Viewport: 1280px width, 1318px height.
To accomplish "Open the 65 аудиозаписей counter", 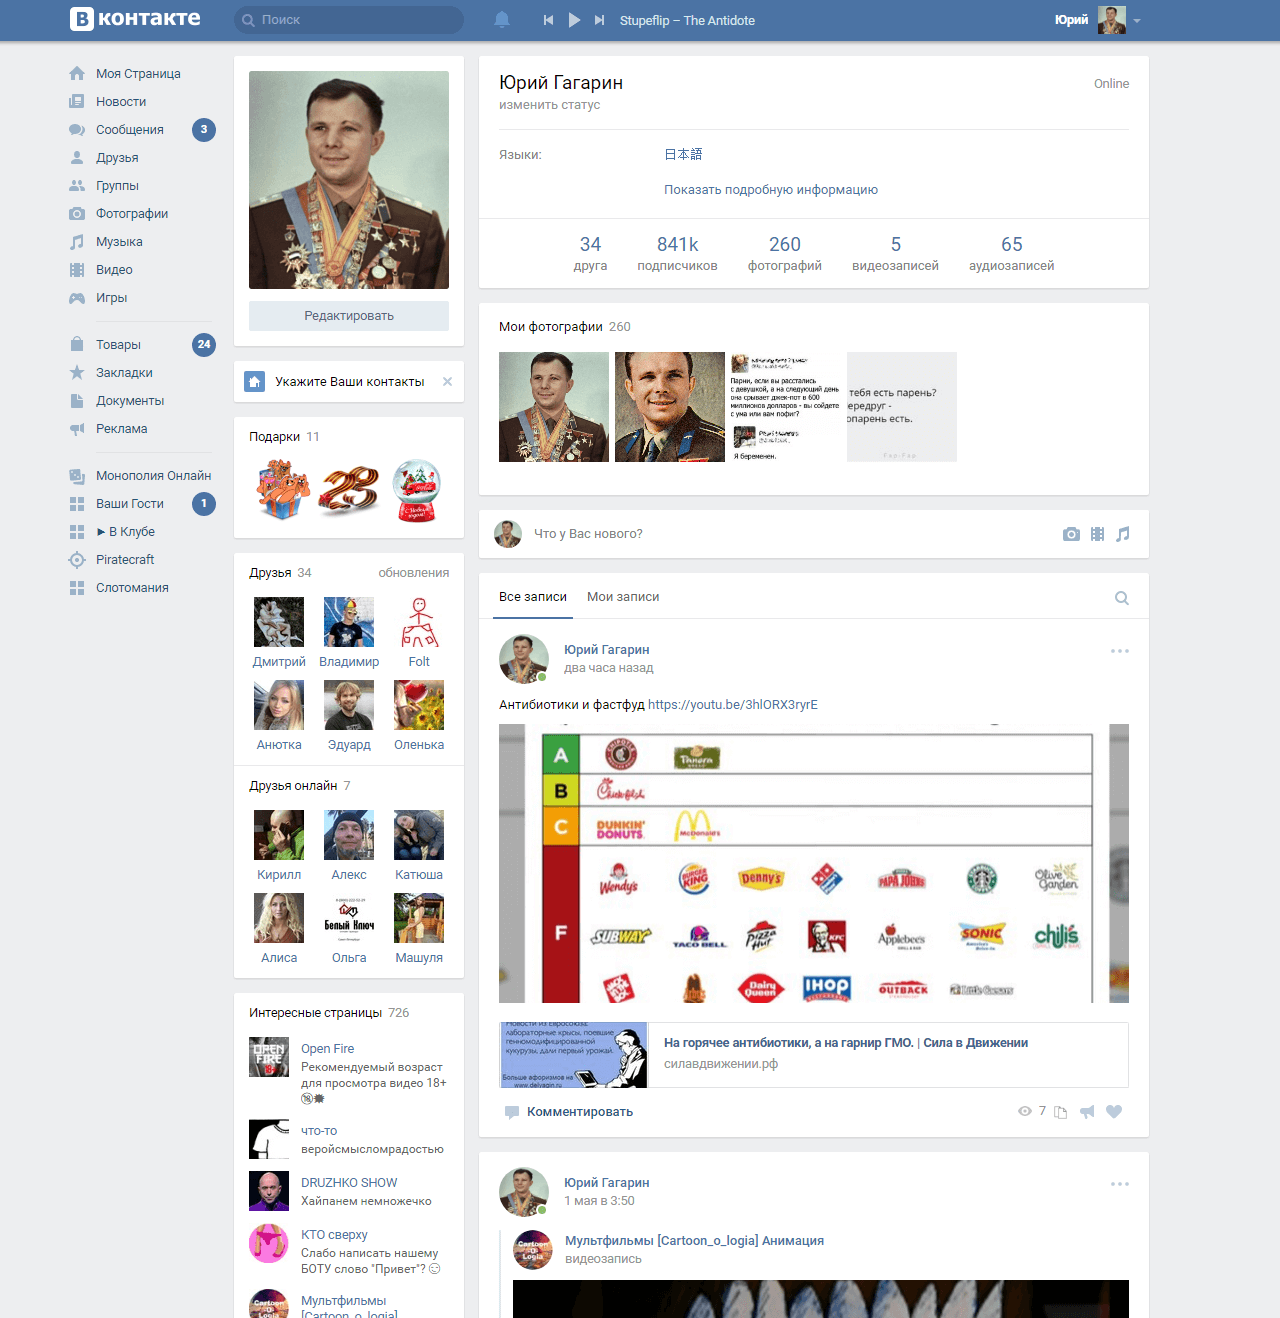I will tap(1011, 254).
